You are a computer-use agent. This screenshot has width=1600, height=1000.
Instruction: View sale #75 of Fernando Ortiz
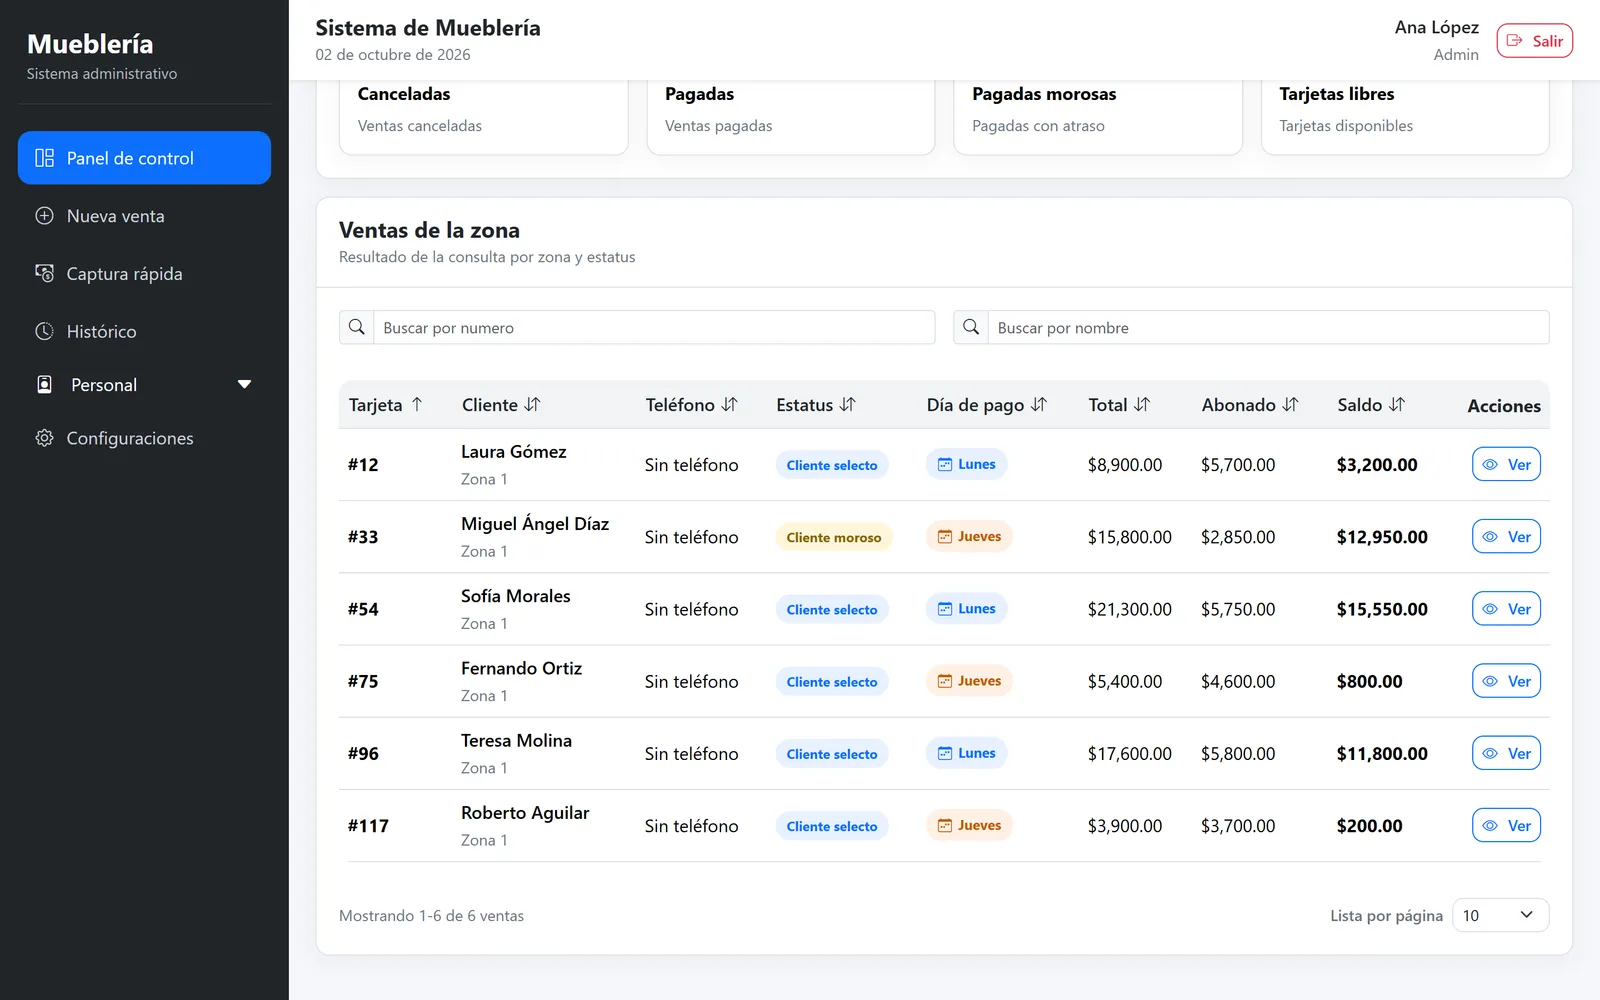coord(1506,681)
